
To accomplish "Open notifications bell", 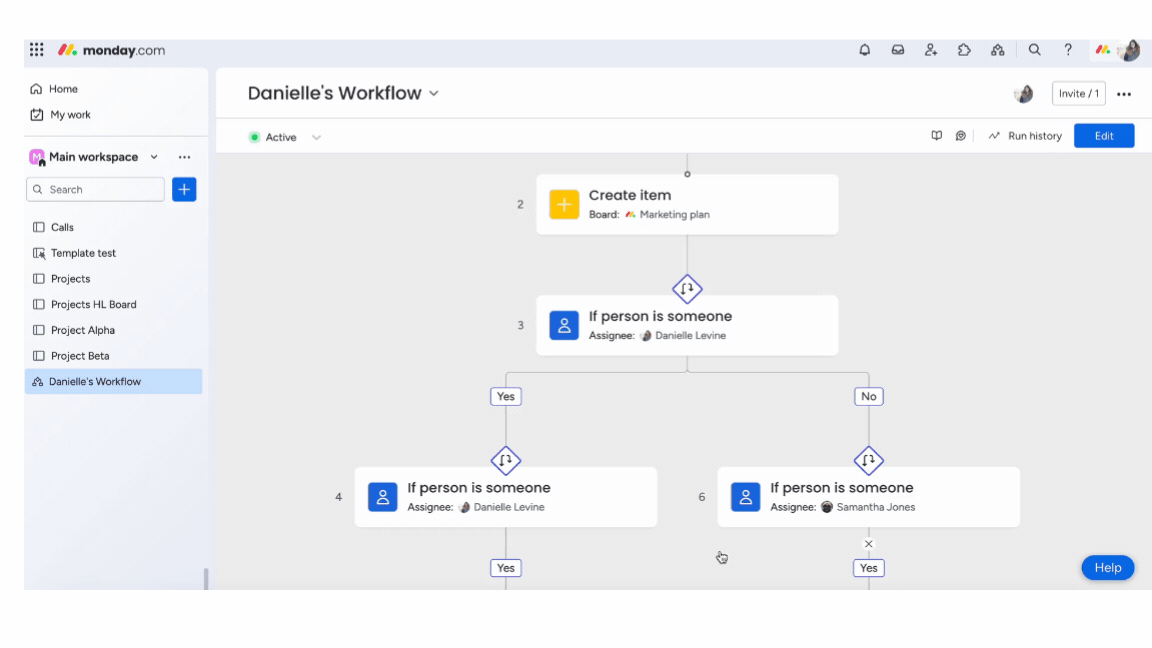I will point(865,50).
